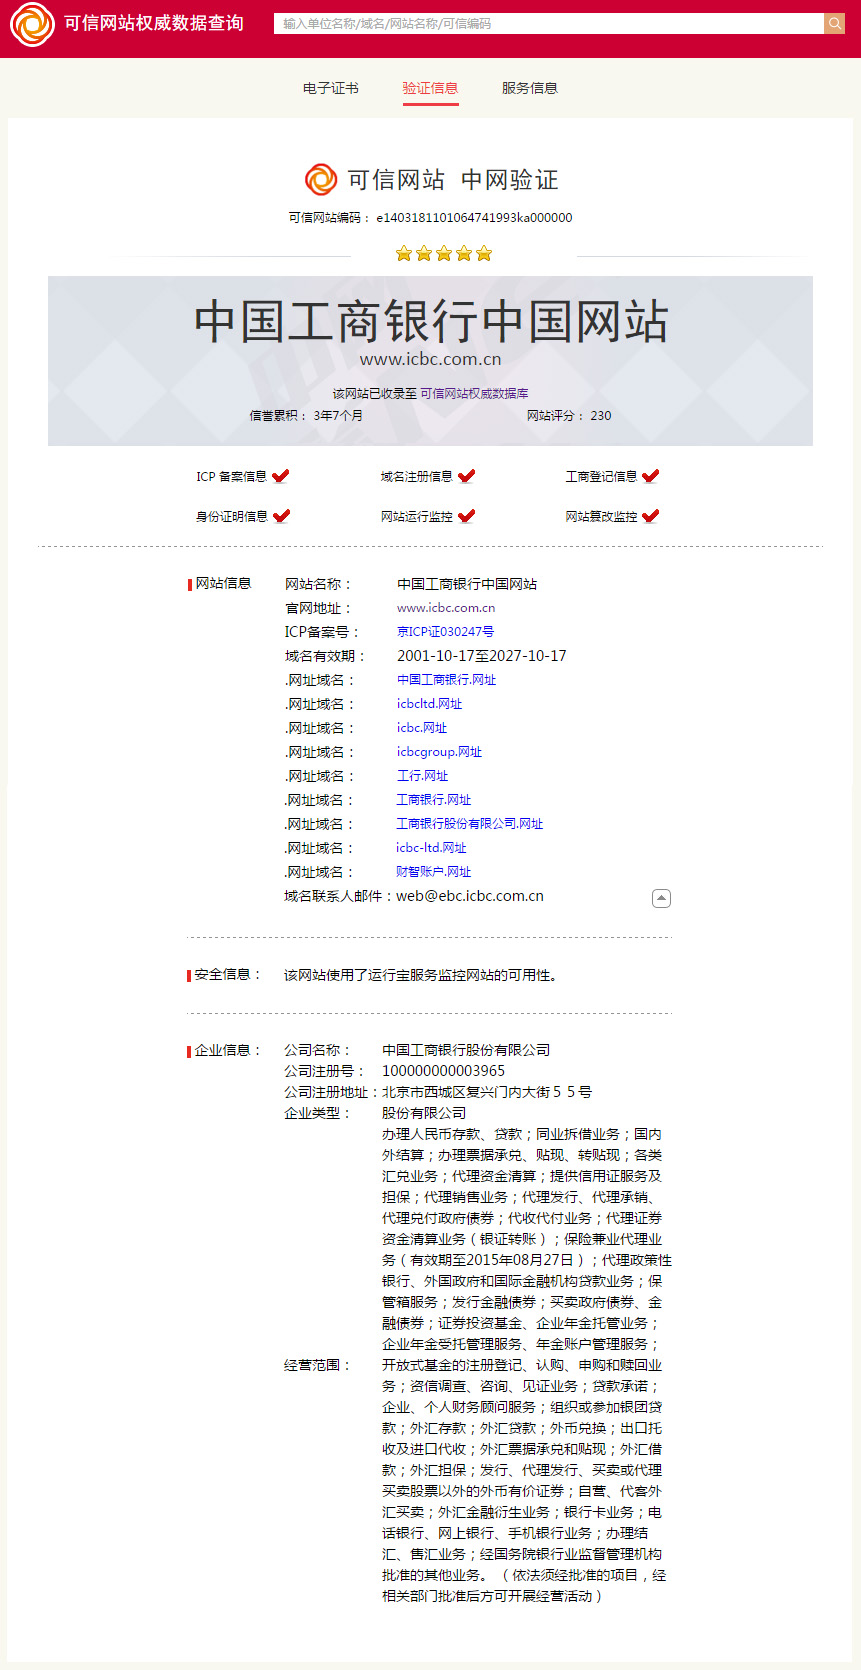The width and height of the screenshot is (861, 1670).
Task: Click the orange swirl logo beside 可信网站
Action: click(321, 180)
